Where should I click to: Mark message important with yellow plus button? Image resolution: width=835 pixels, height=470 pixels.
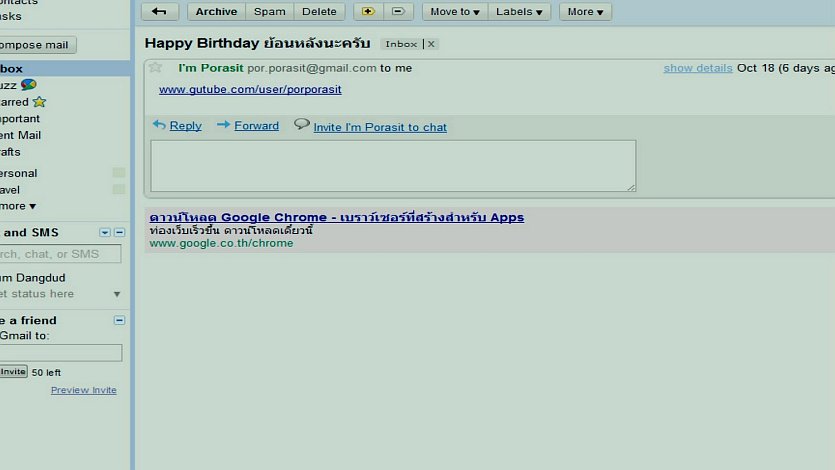tap(367, 12)
